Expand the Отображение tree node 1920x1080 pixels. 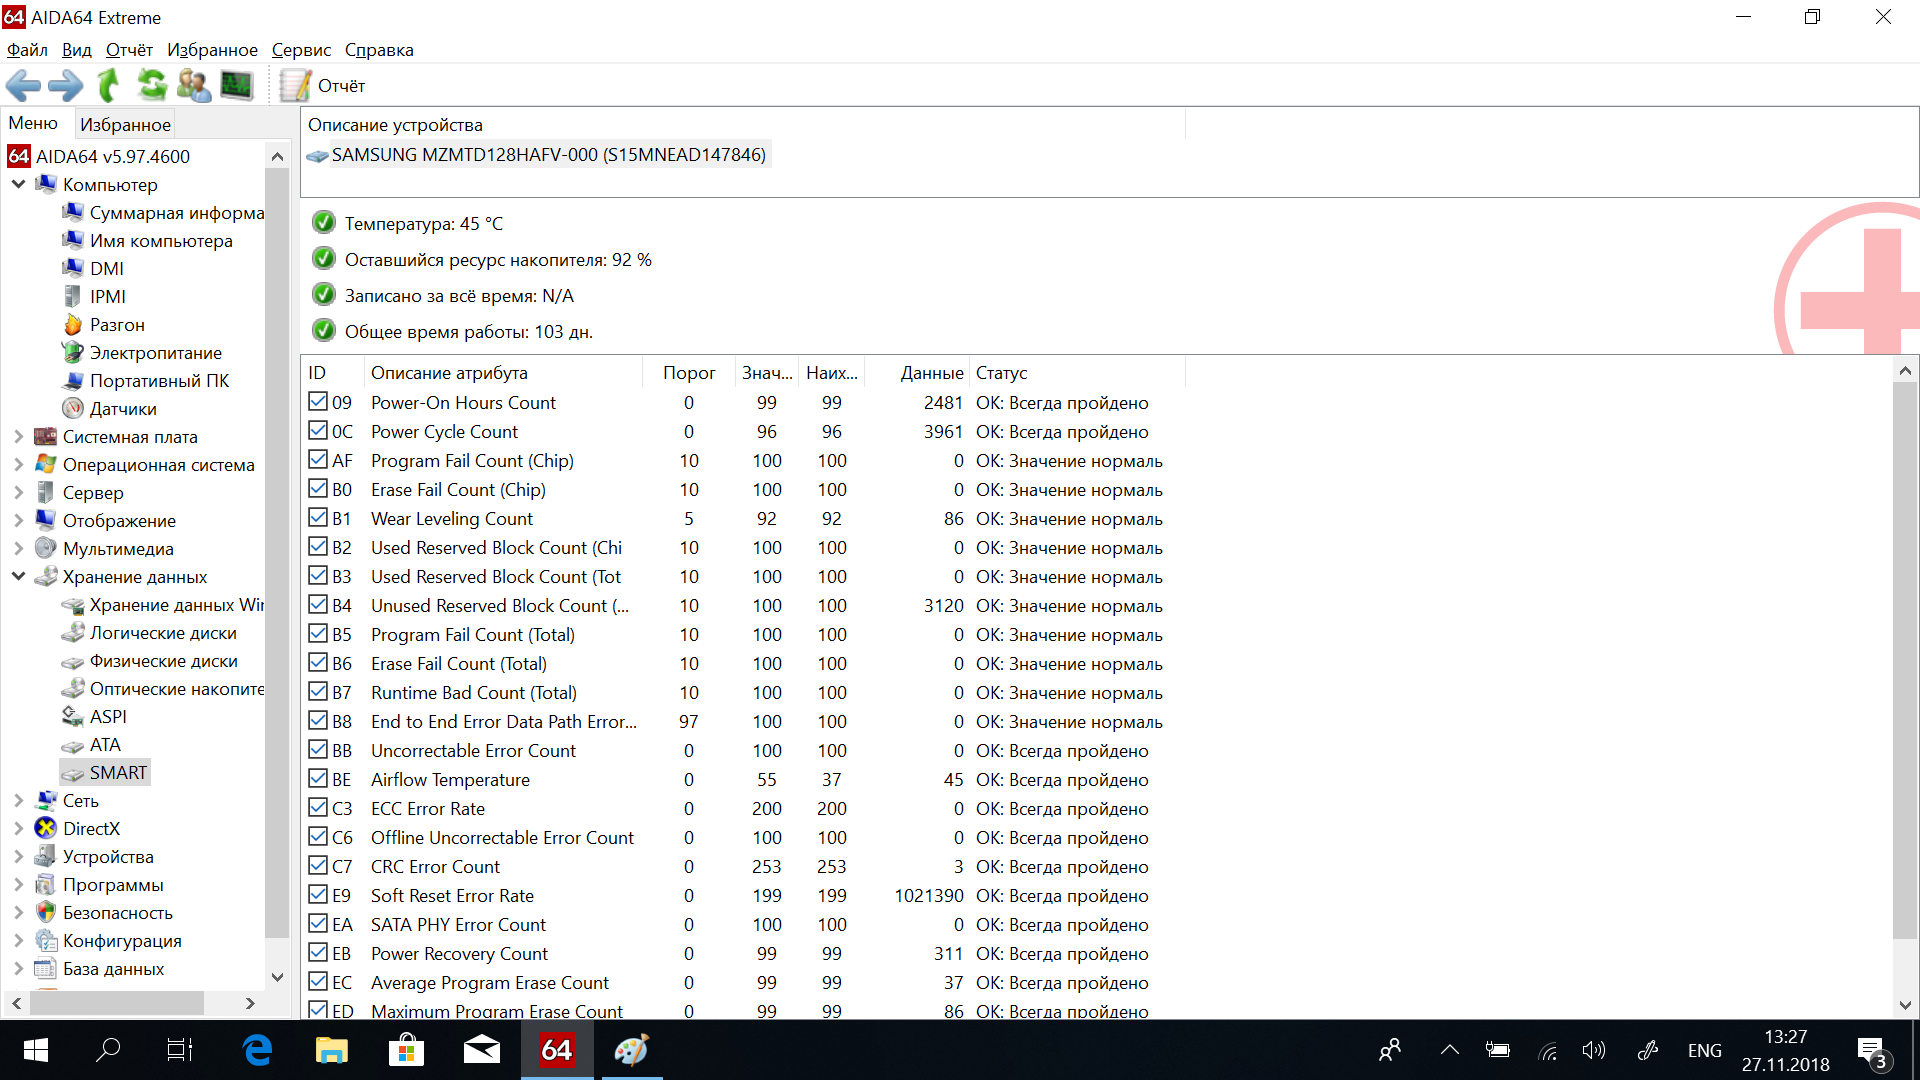[x=19, y=521]
